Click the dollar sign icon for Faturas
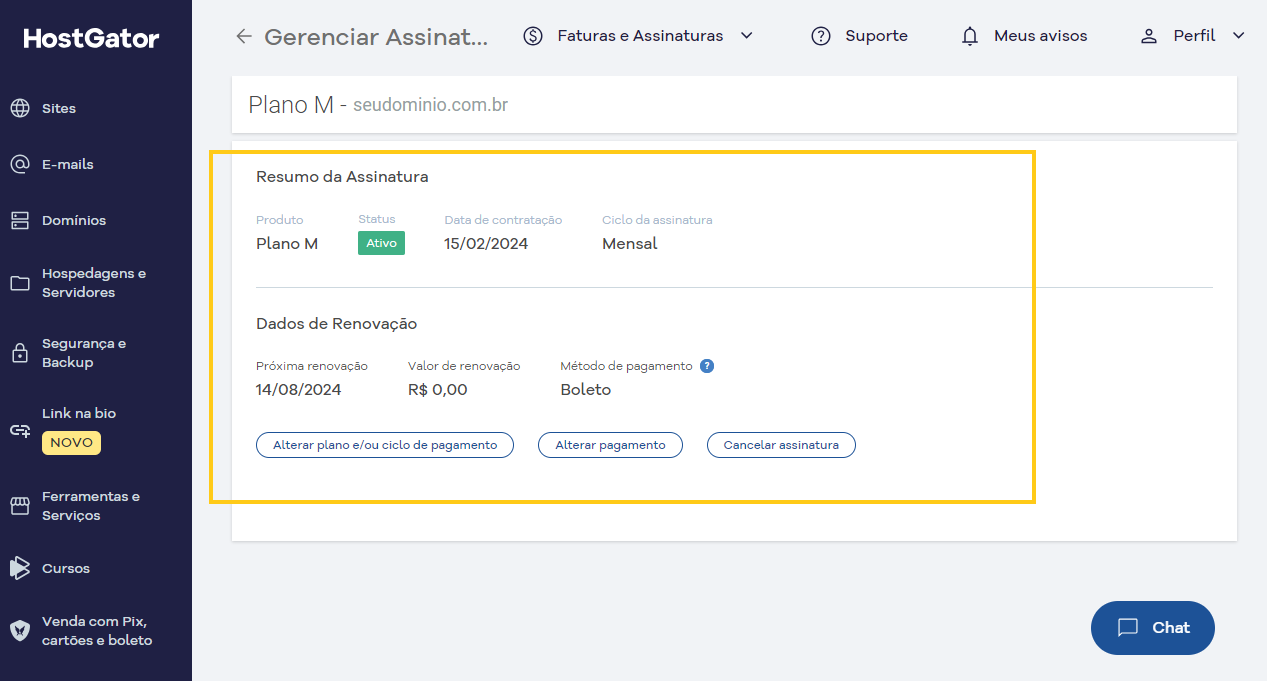This screenshot has width=1267, height=681. pos(533,36)
